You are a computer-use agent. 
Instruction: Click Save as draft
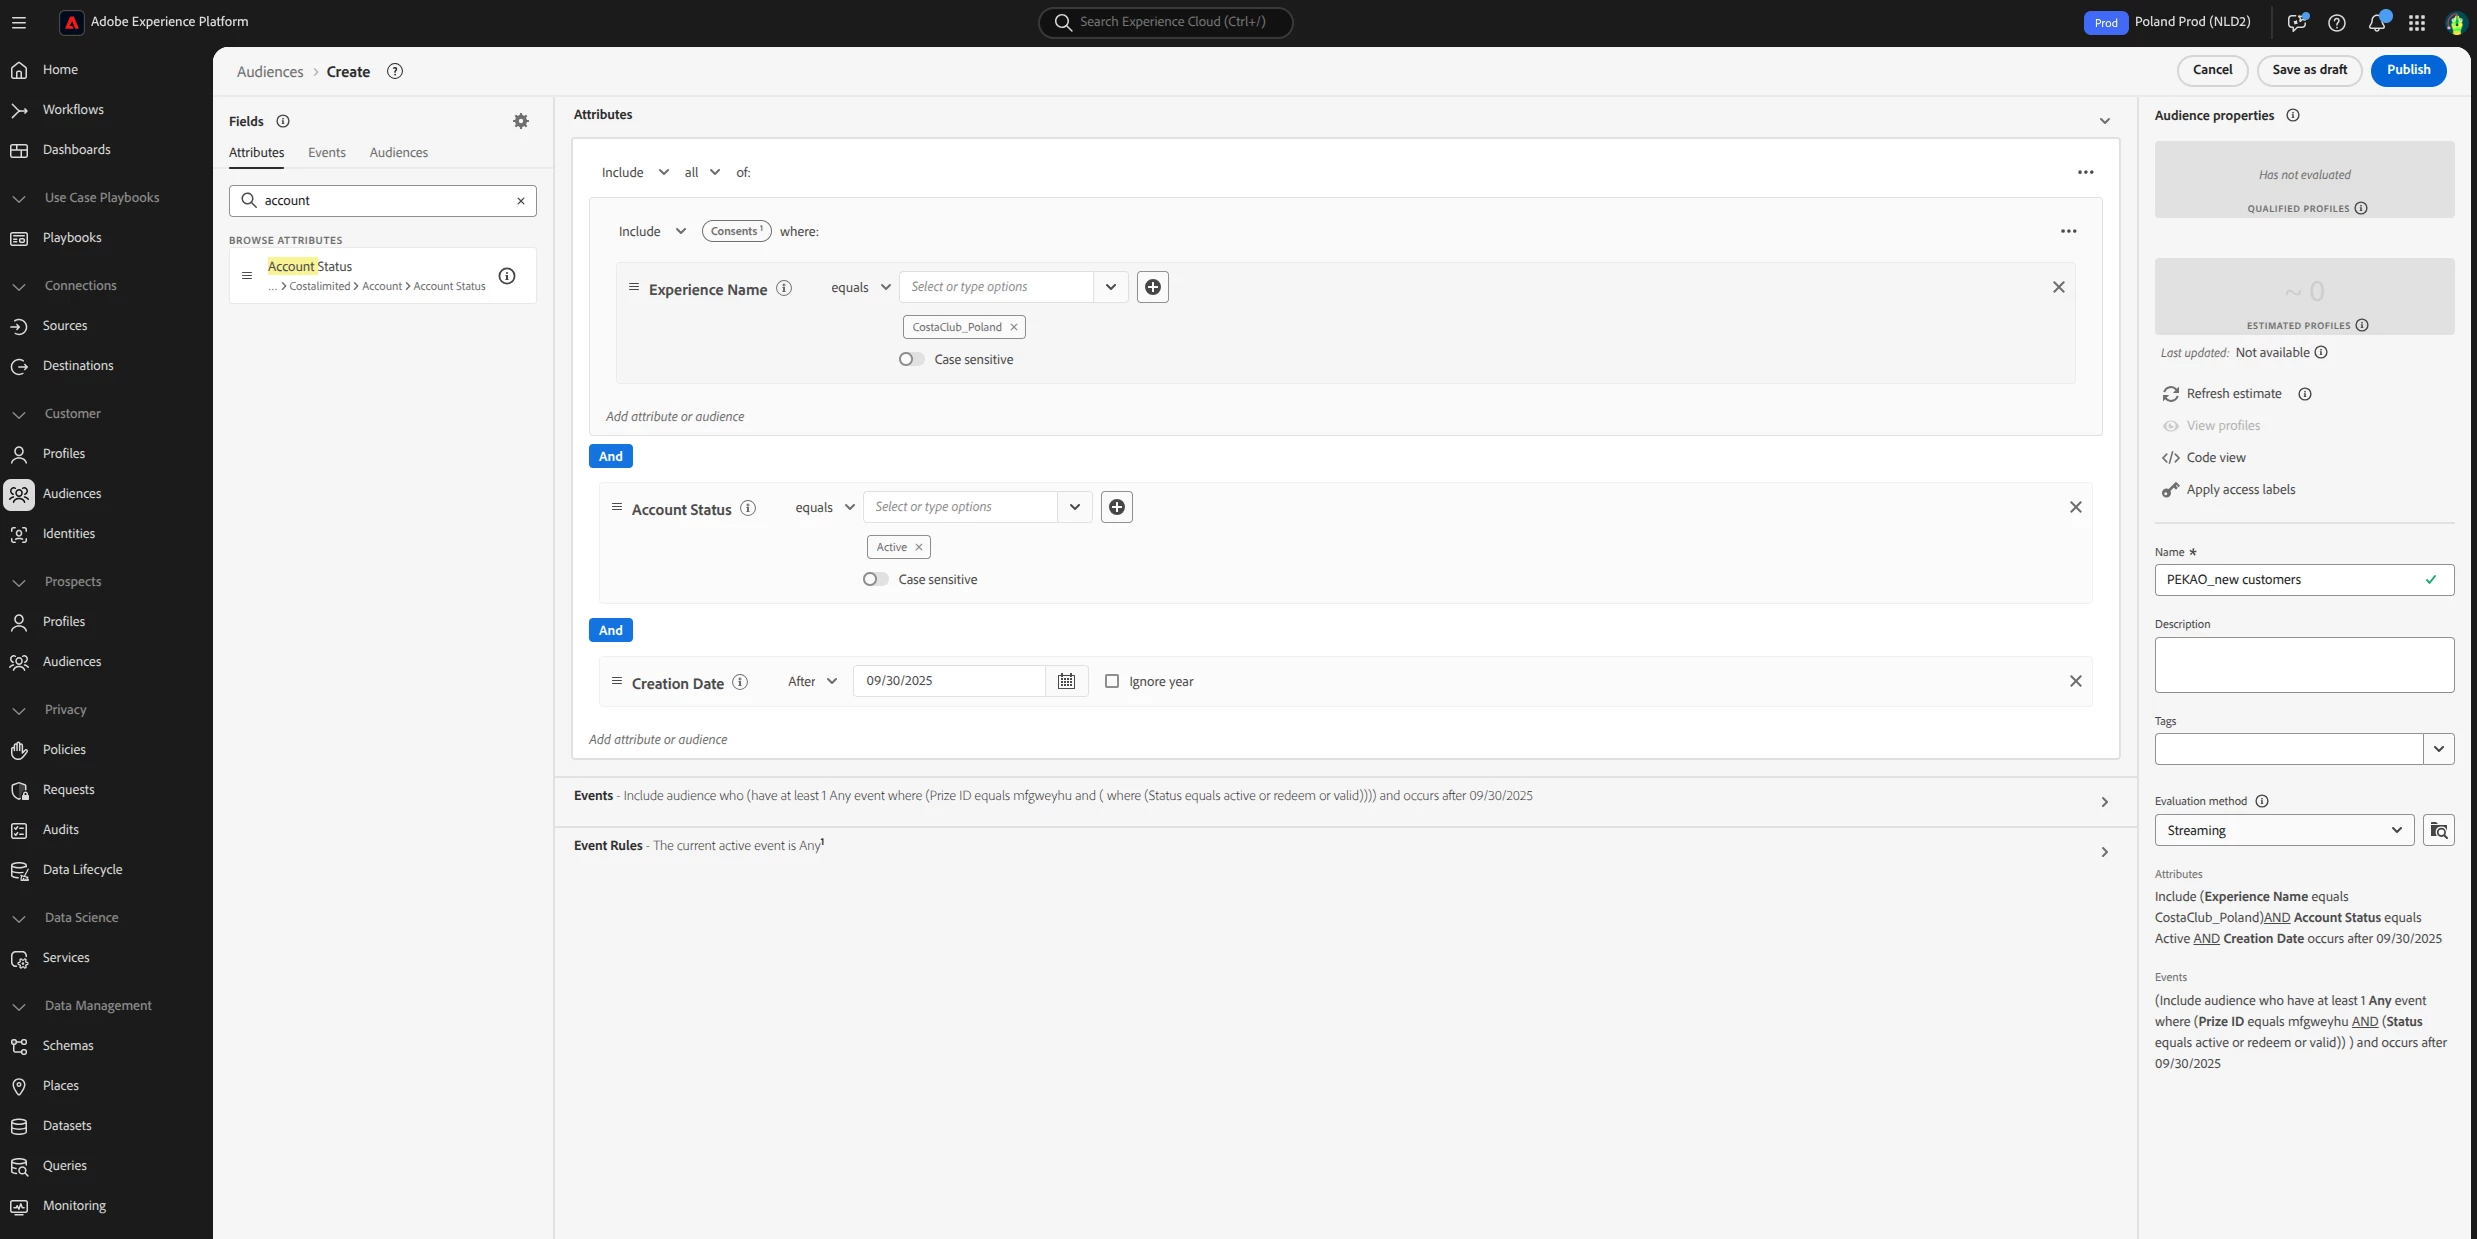click(2309, 70)
